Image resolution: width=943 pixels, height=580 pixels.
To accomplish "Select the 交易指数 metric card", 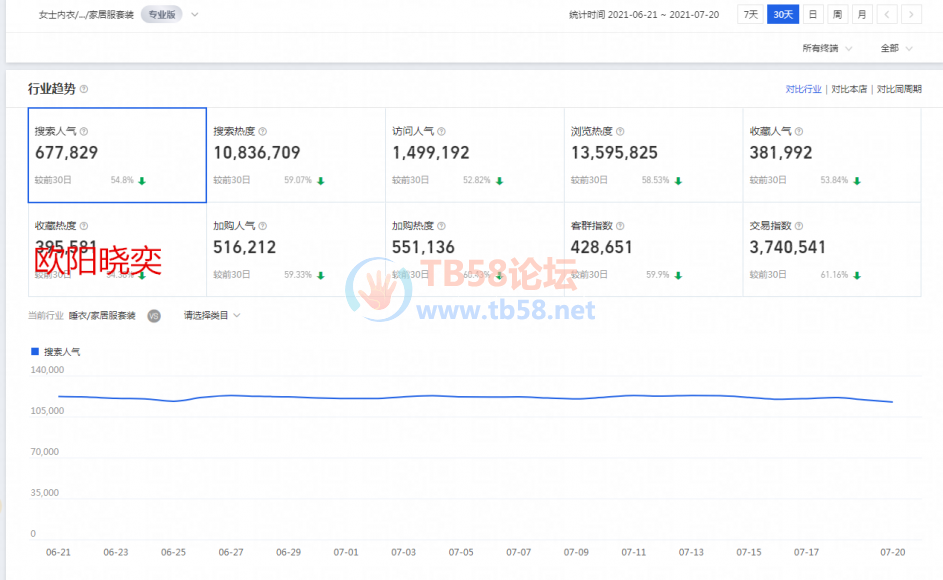I will pos(831,250).
